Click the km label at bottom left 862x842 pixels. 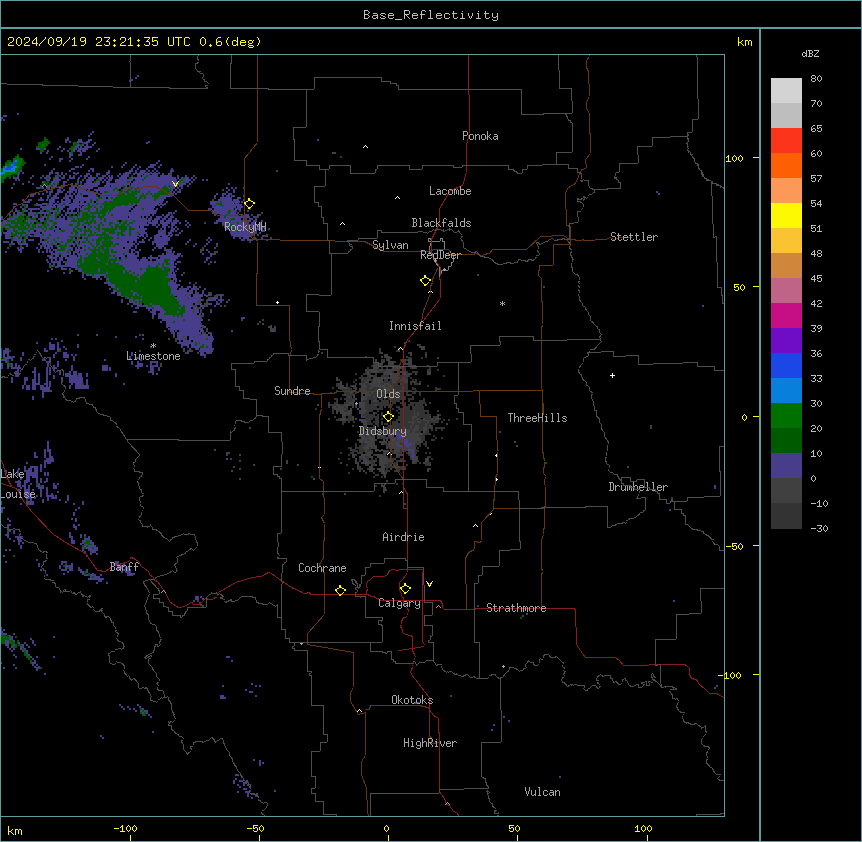pyautogui.click(x=15, y=830)
